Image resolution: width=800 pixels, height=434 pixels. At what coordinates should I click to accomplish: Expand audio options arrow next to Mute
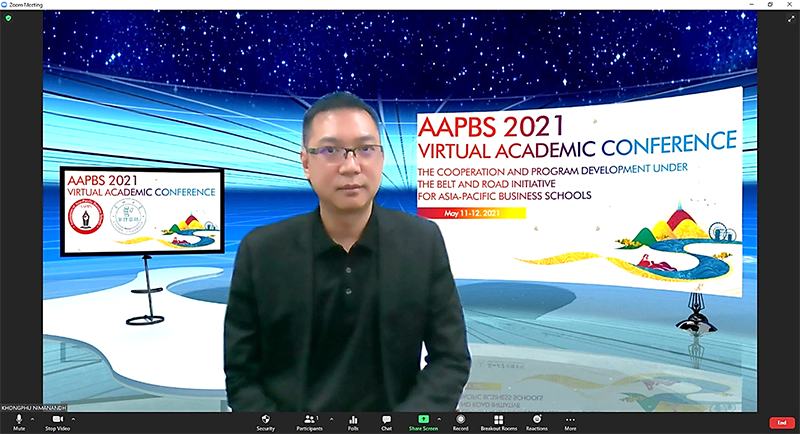coord(33,419)
